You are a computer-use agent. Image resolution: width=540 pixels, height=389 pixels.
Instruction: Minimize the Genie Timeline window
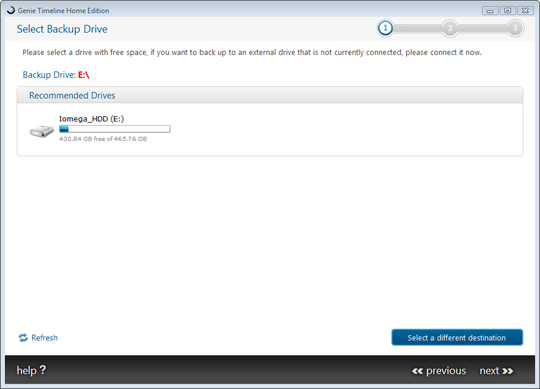490,11
